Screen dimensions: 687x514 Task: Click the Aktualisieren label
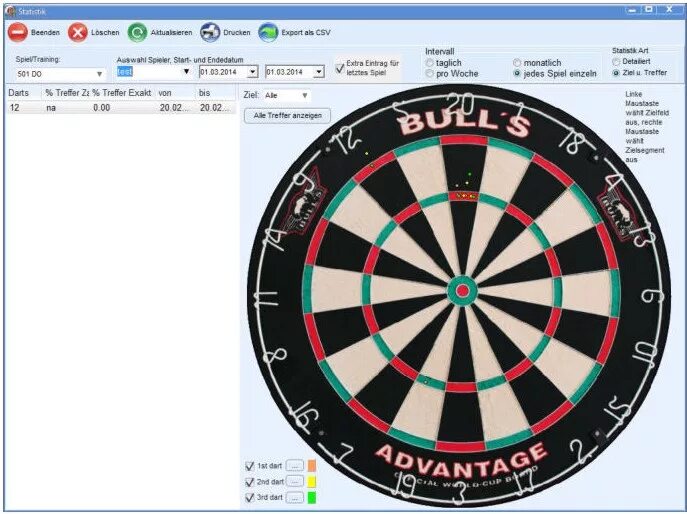[x=171, y=32]
